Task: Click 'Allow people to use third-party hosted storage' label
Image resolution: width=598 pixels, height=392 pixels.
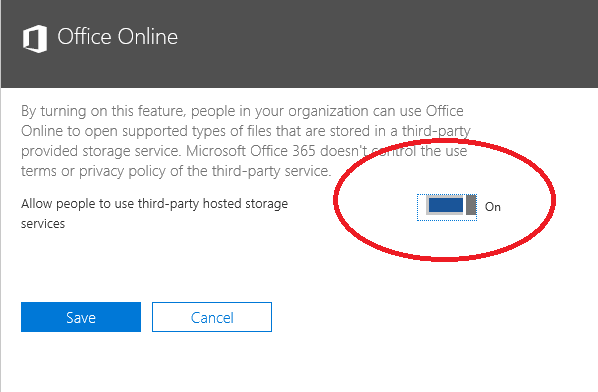Action: (154, 213)
